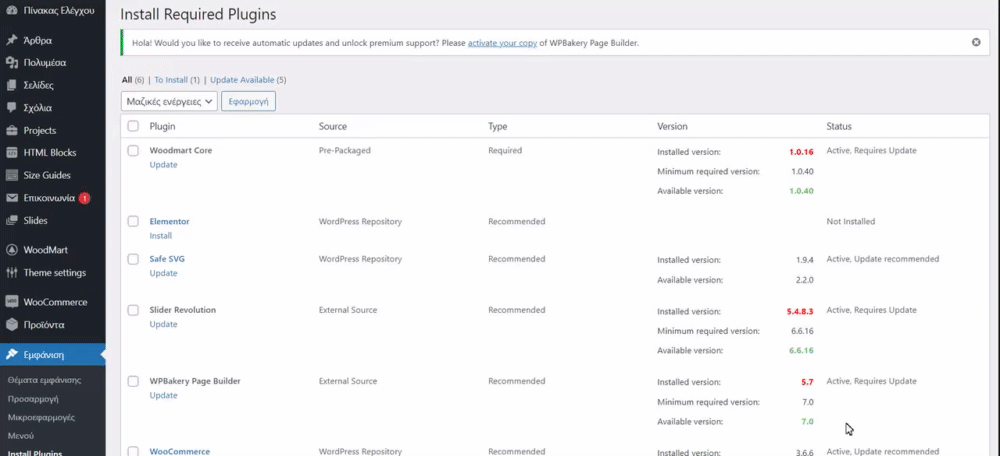Click the Άρθρα pin icon in sidebar
The width and height of the screenshot is (1000, 456).
tap(12, 40)
